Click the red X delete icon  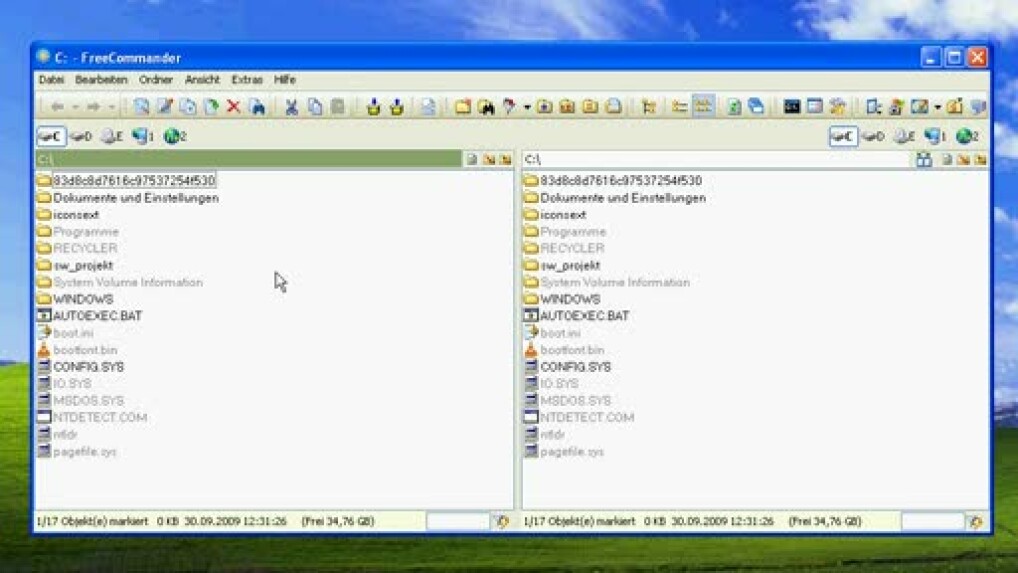click(233, 107)
